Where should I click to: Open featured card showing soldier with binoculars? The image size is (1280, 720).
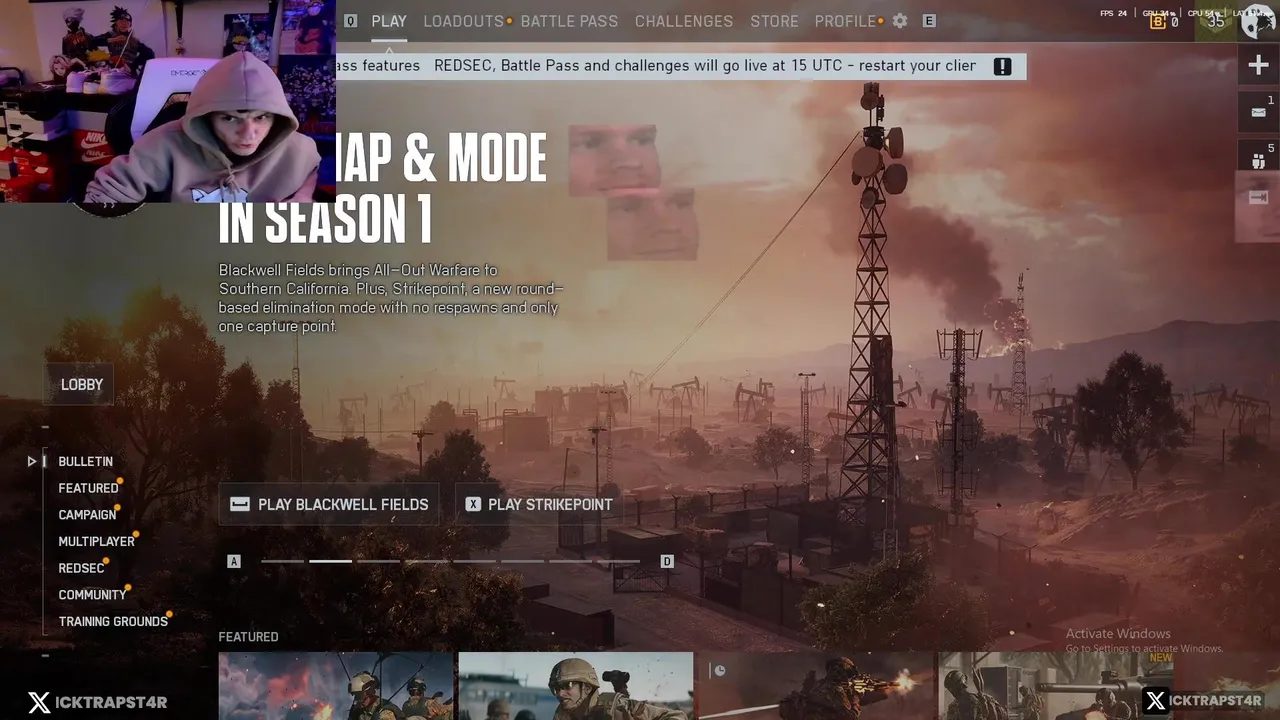576,686
